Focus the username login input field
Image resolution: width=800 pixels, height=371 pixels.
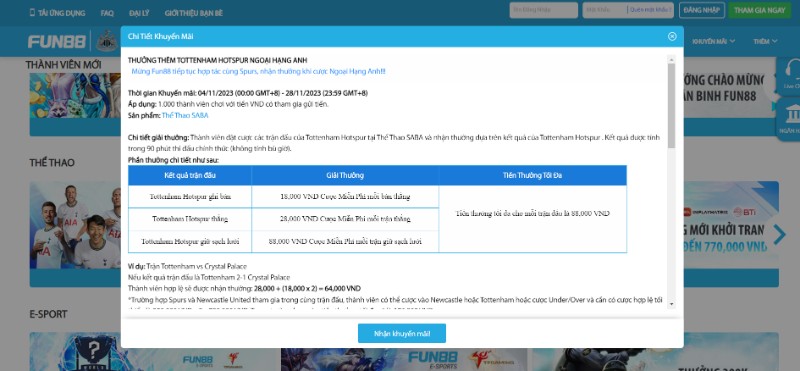[543, 10]
